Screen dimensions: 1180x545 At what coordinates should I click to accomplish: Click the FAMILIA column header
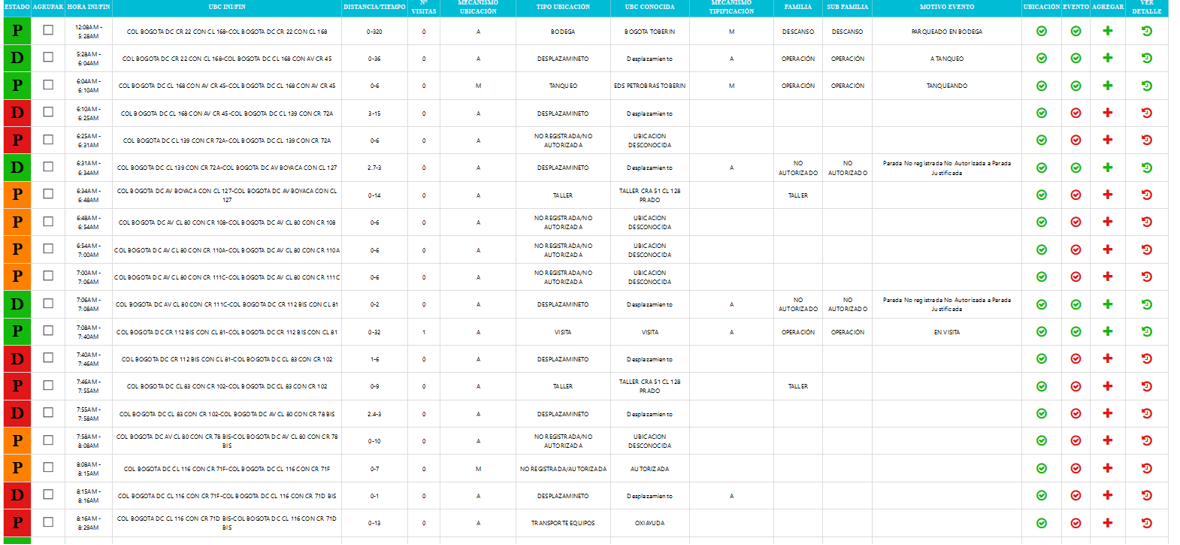(798, 7)
